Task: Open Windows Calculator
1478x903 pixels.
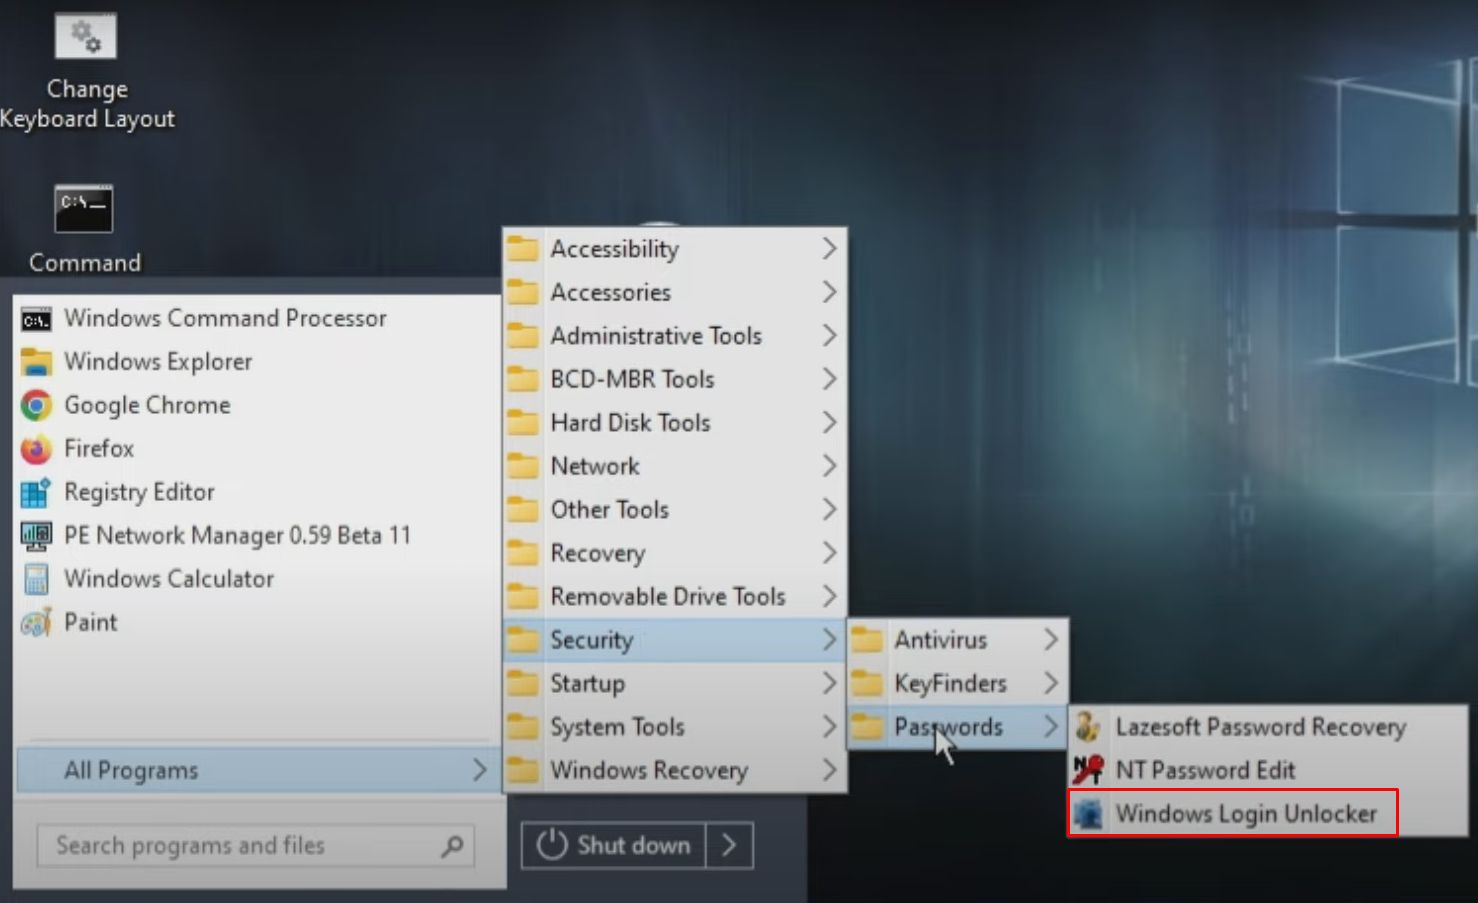Action: [168, 578]
